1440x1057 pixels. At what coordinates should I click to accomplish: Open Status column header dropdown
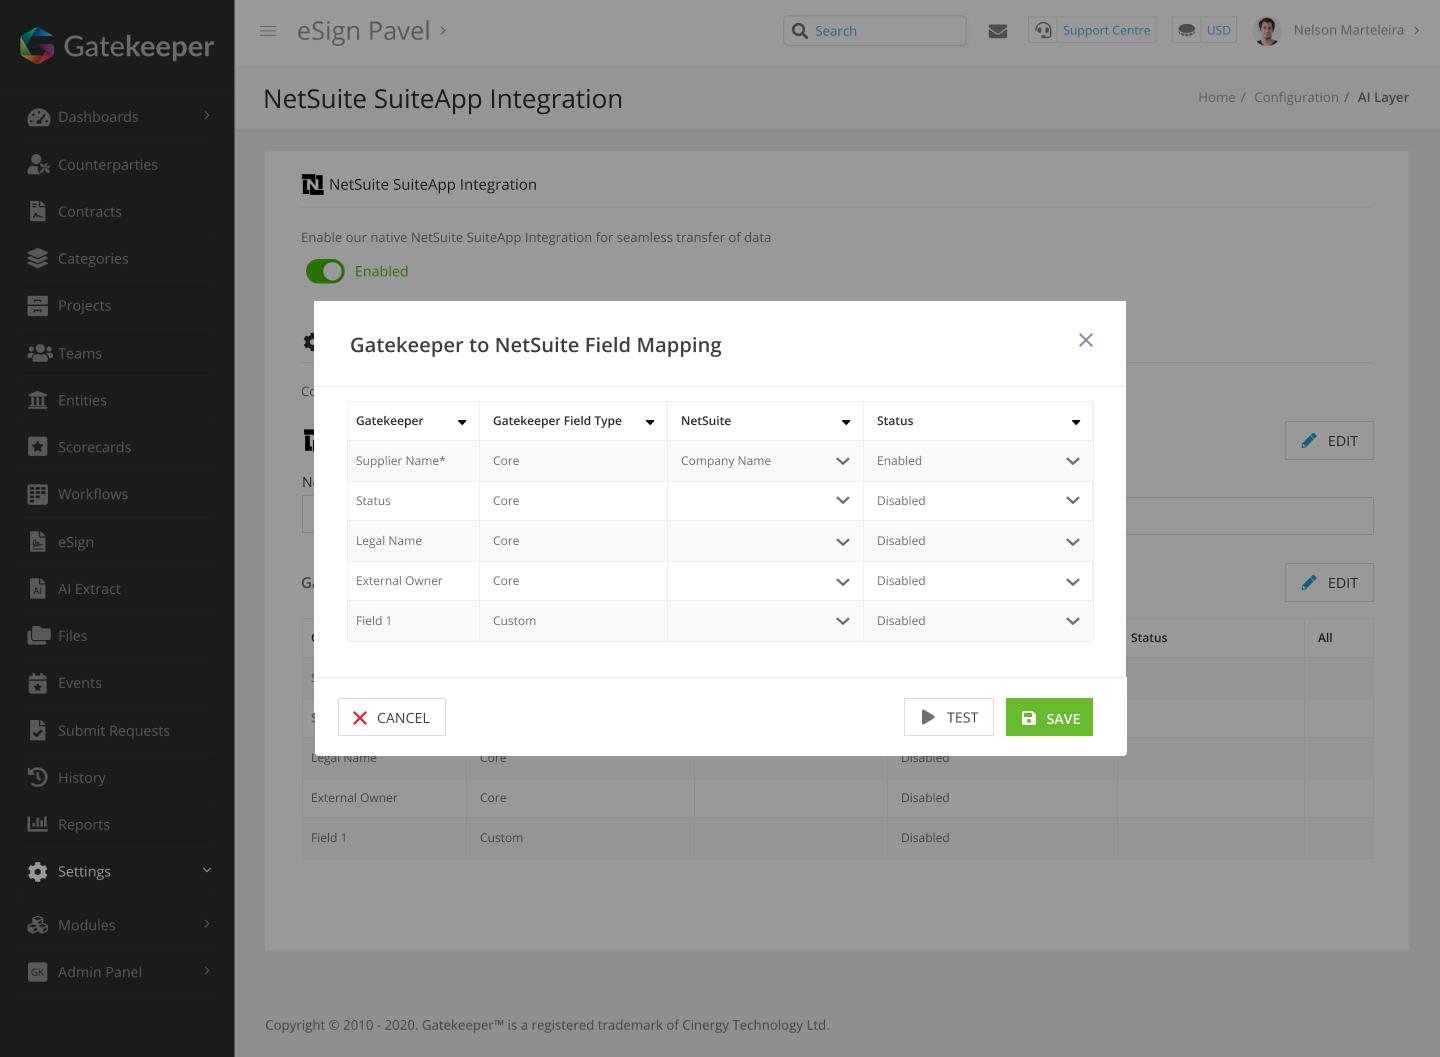(1076, 422)
